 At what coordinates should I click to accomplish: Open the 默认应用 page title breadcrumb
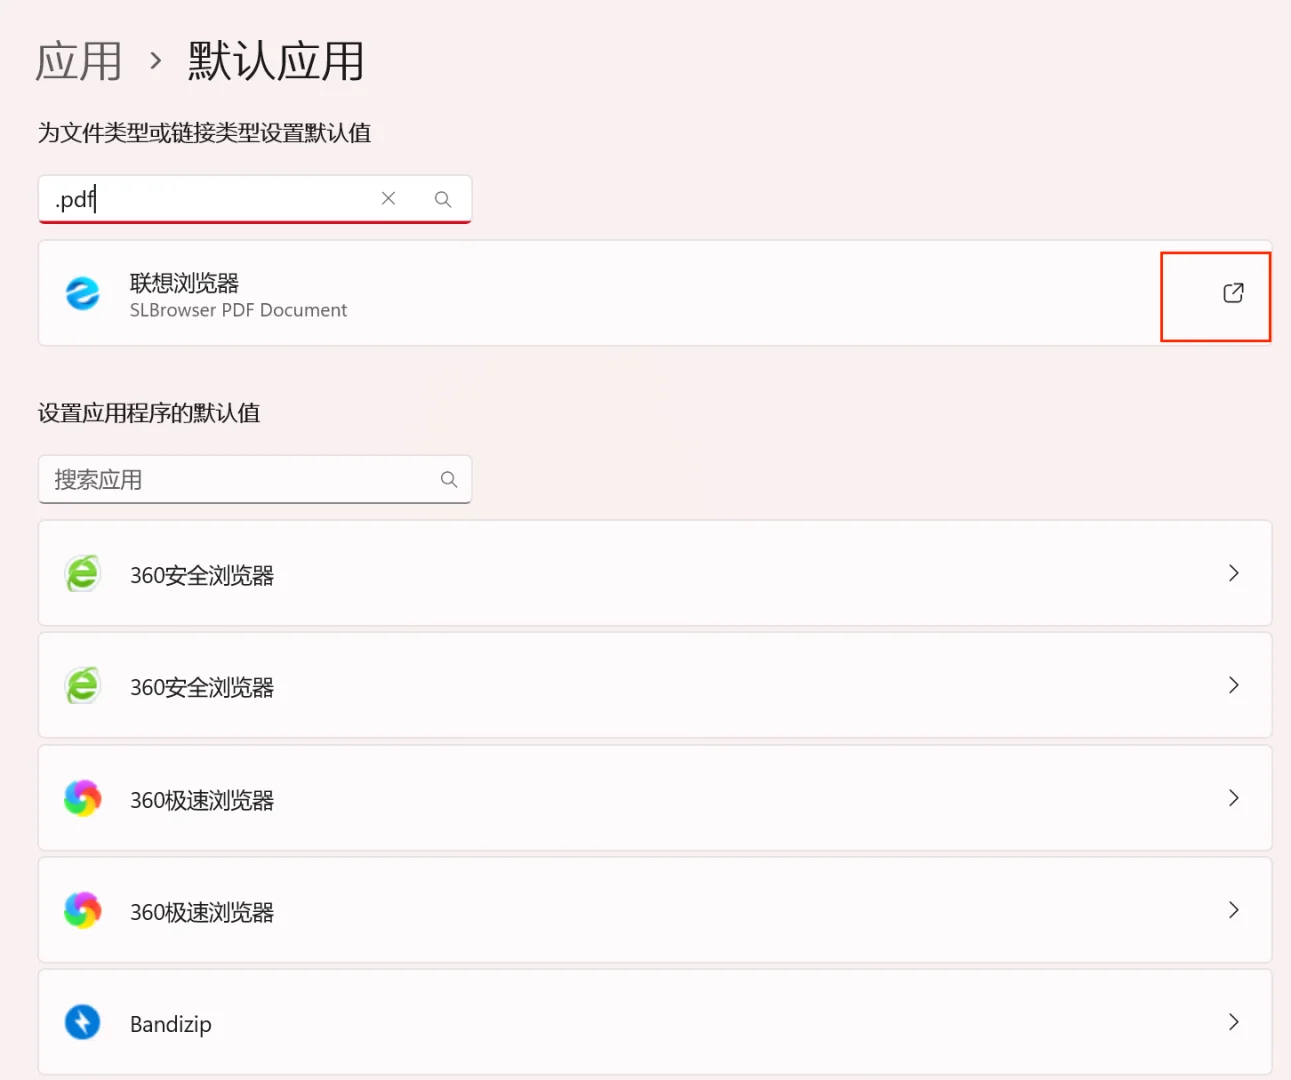click(274, 60)
